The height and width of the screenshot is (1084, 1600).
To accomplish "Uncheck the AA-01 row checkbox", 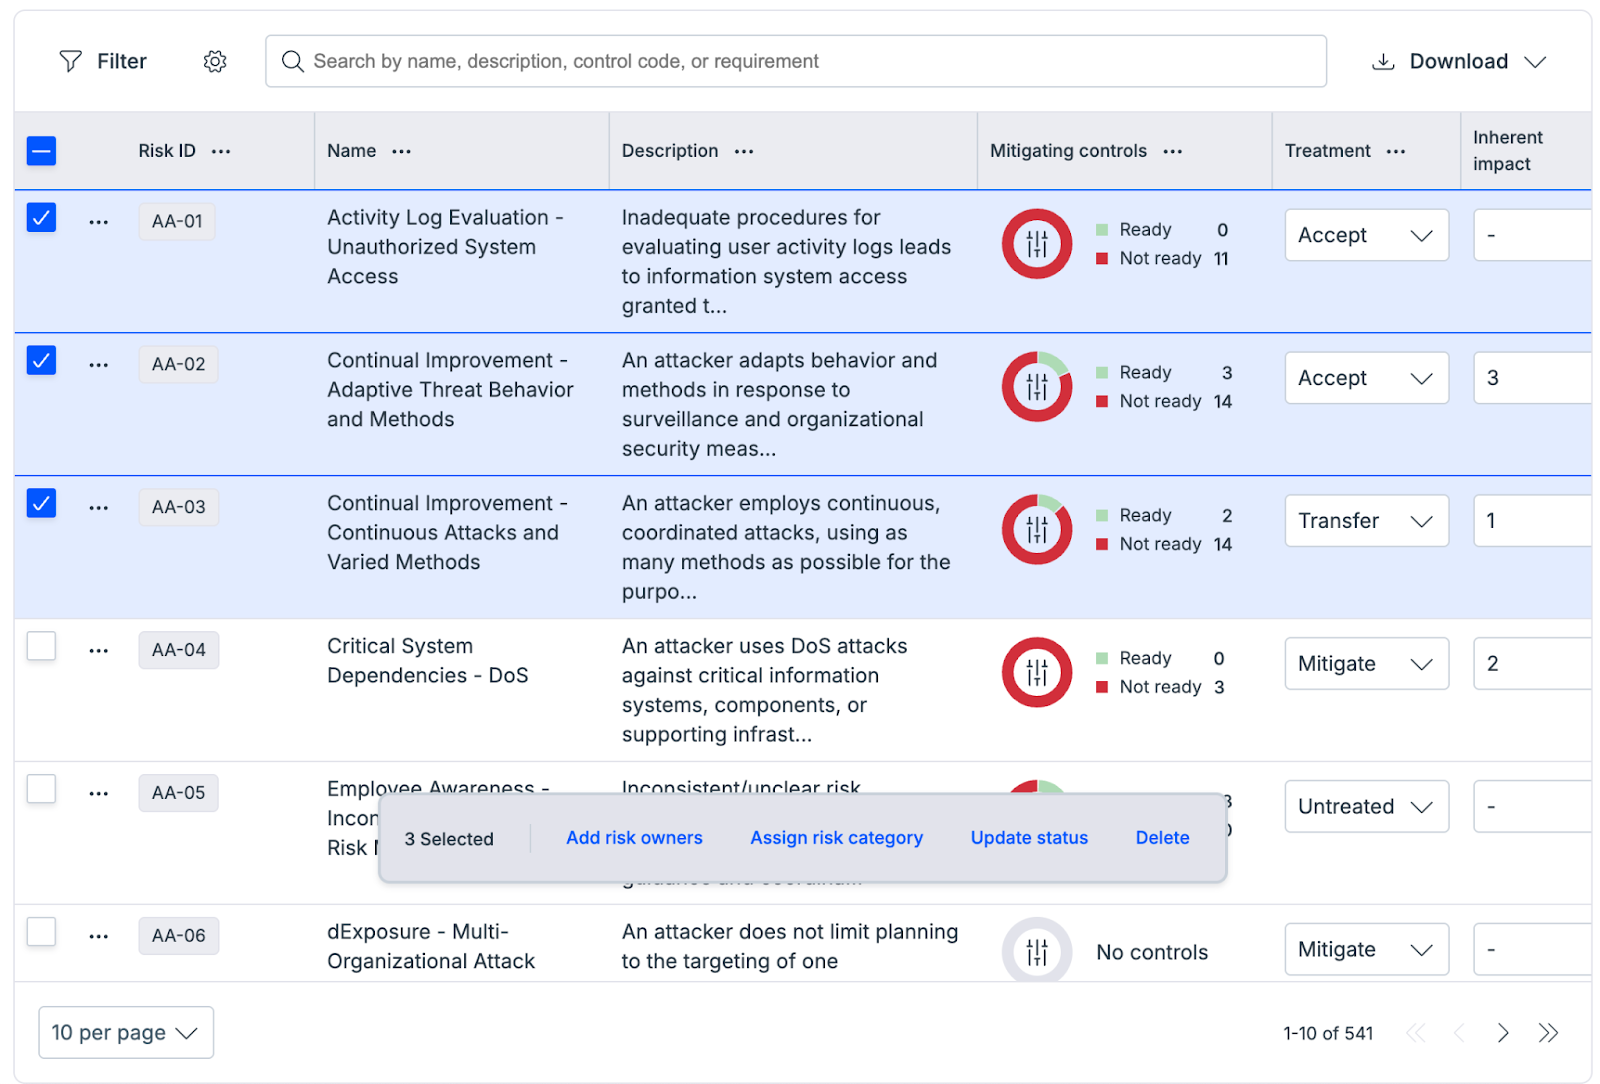I will tap(41, 217).
